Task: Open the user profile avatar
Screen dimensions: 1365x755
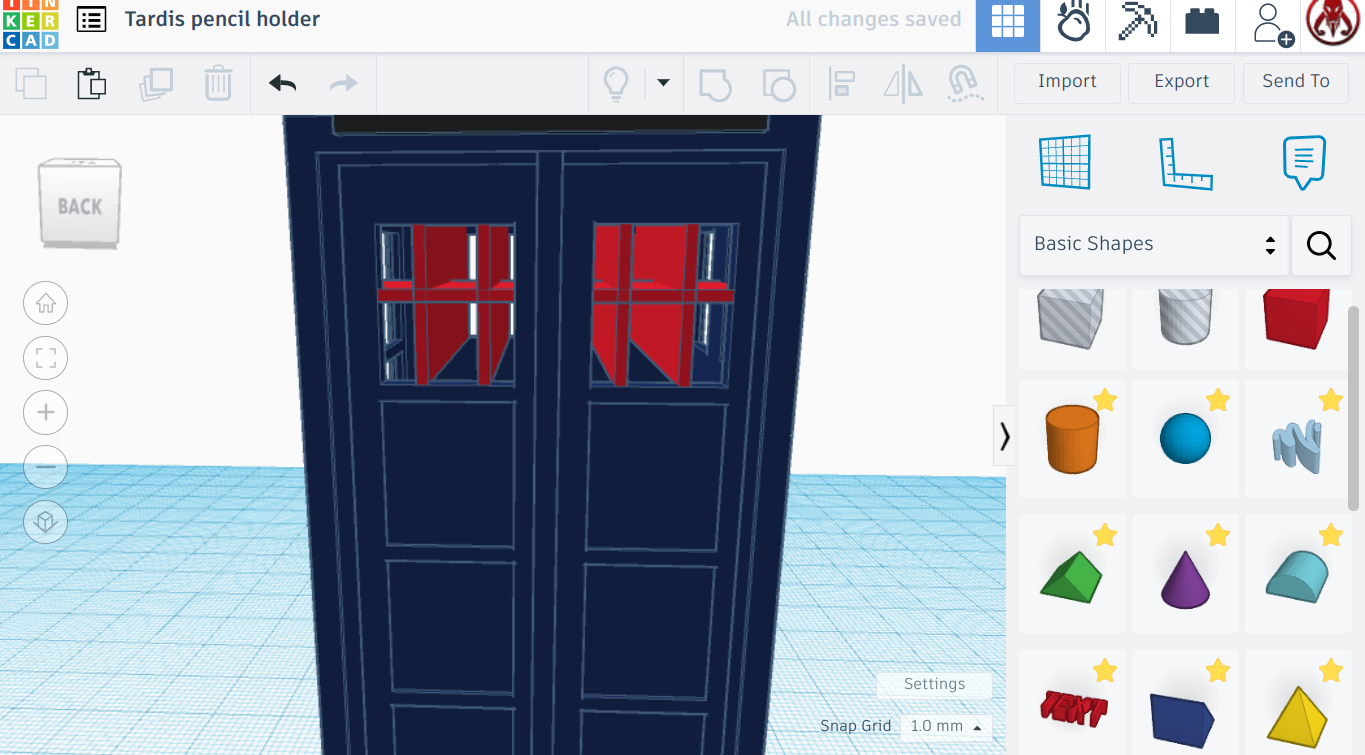Action: pyautogui.click(x=1333, y=22)
